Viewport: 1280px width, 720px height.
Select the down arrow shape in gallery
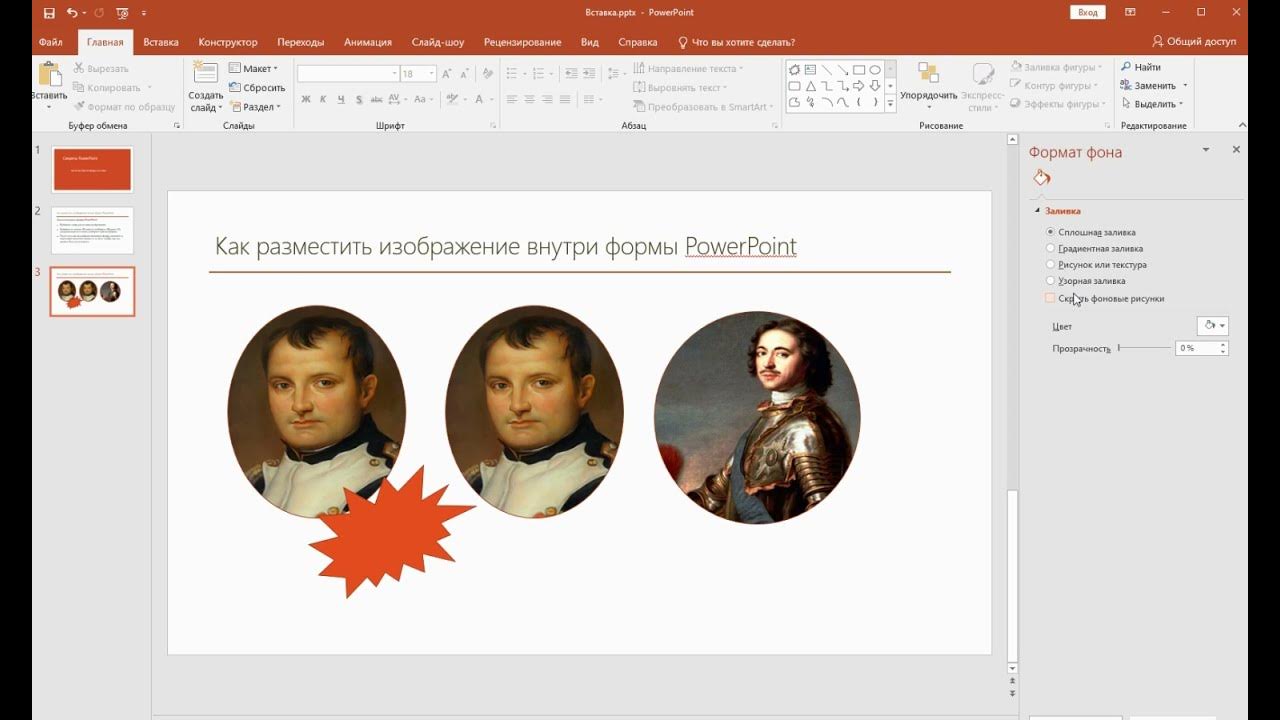pyautogui.click(x=875, y=86)
